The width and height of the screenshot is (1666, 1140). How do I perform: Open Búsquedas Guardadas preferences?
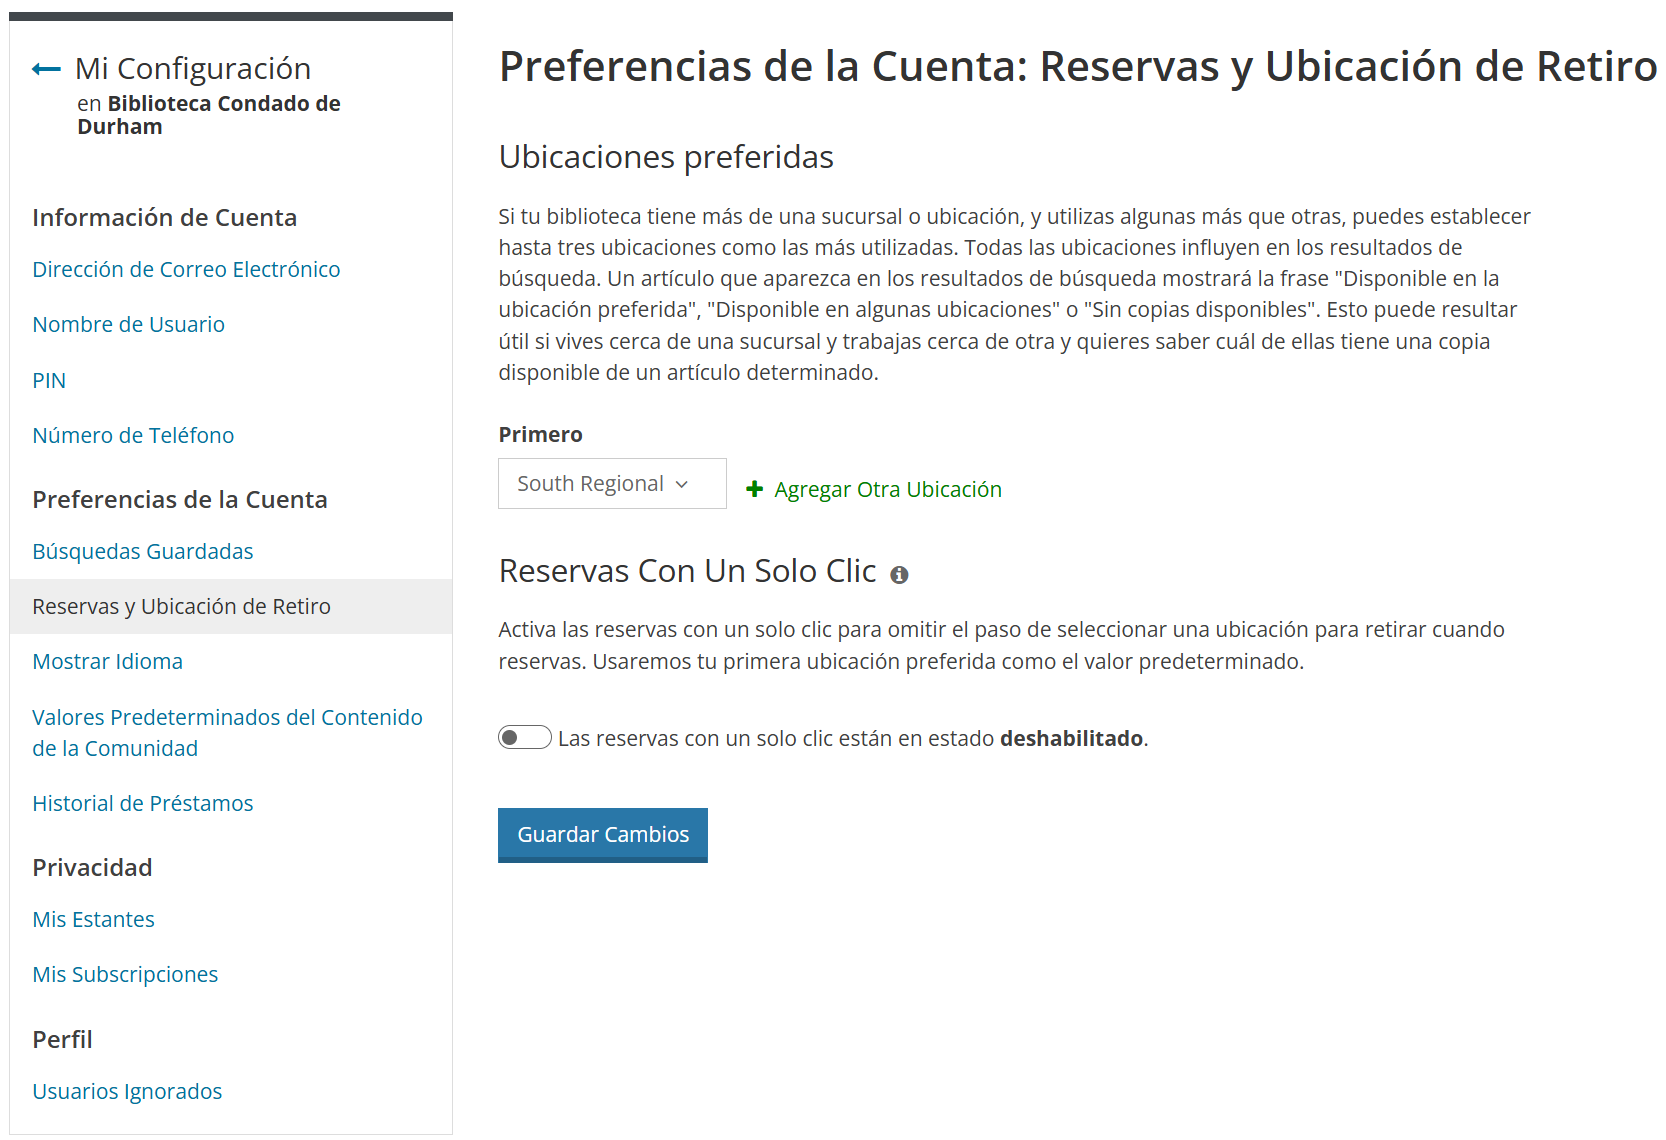(x=143, y=552)
